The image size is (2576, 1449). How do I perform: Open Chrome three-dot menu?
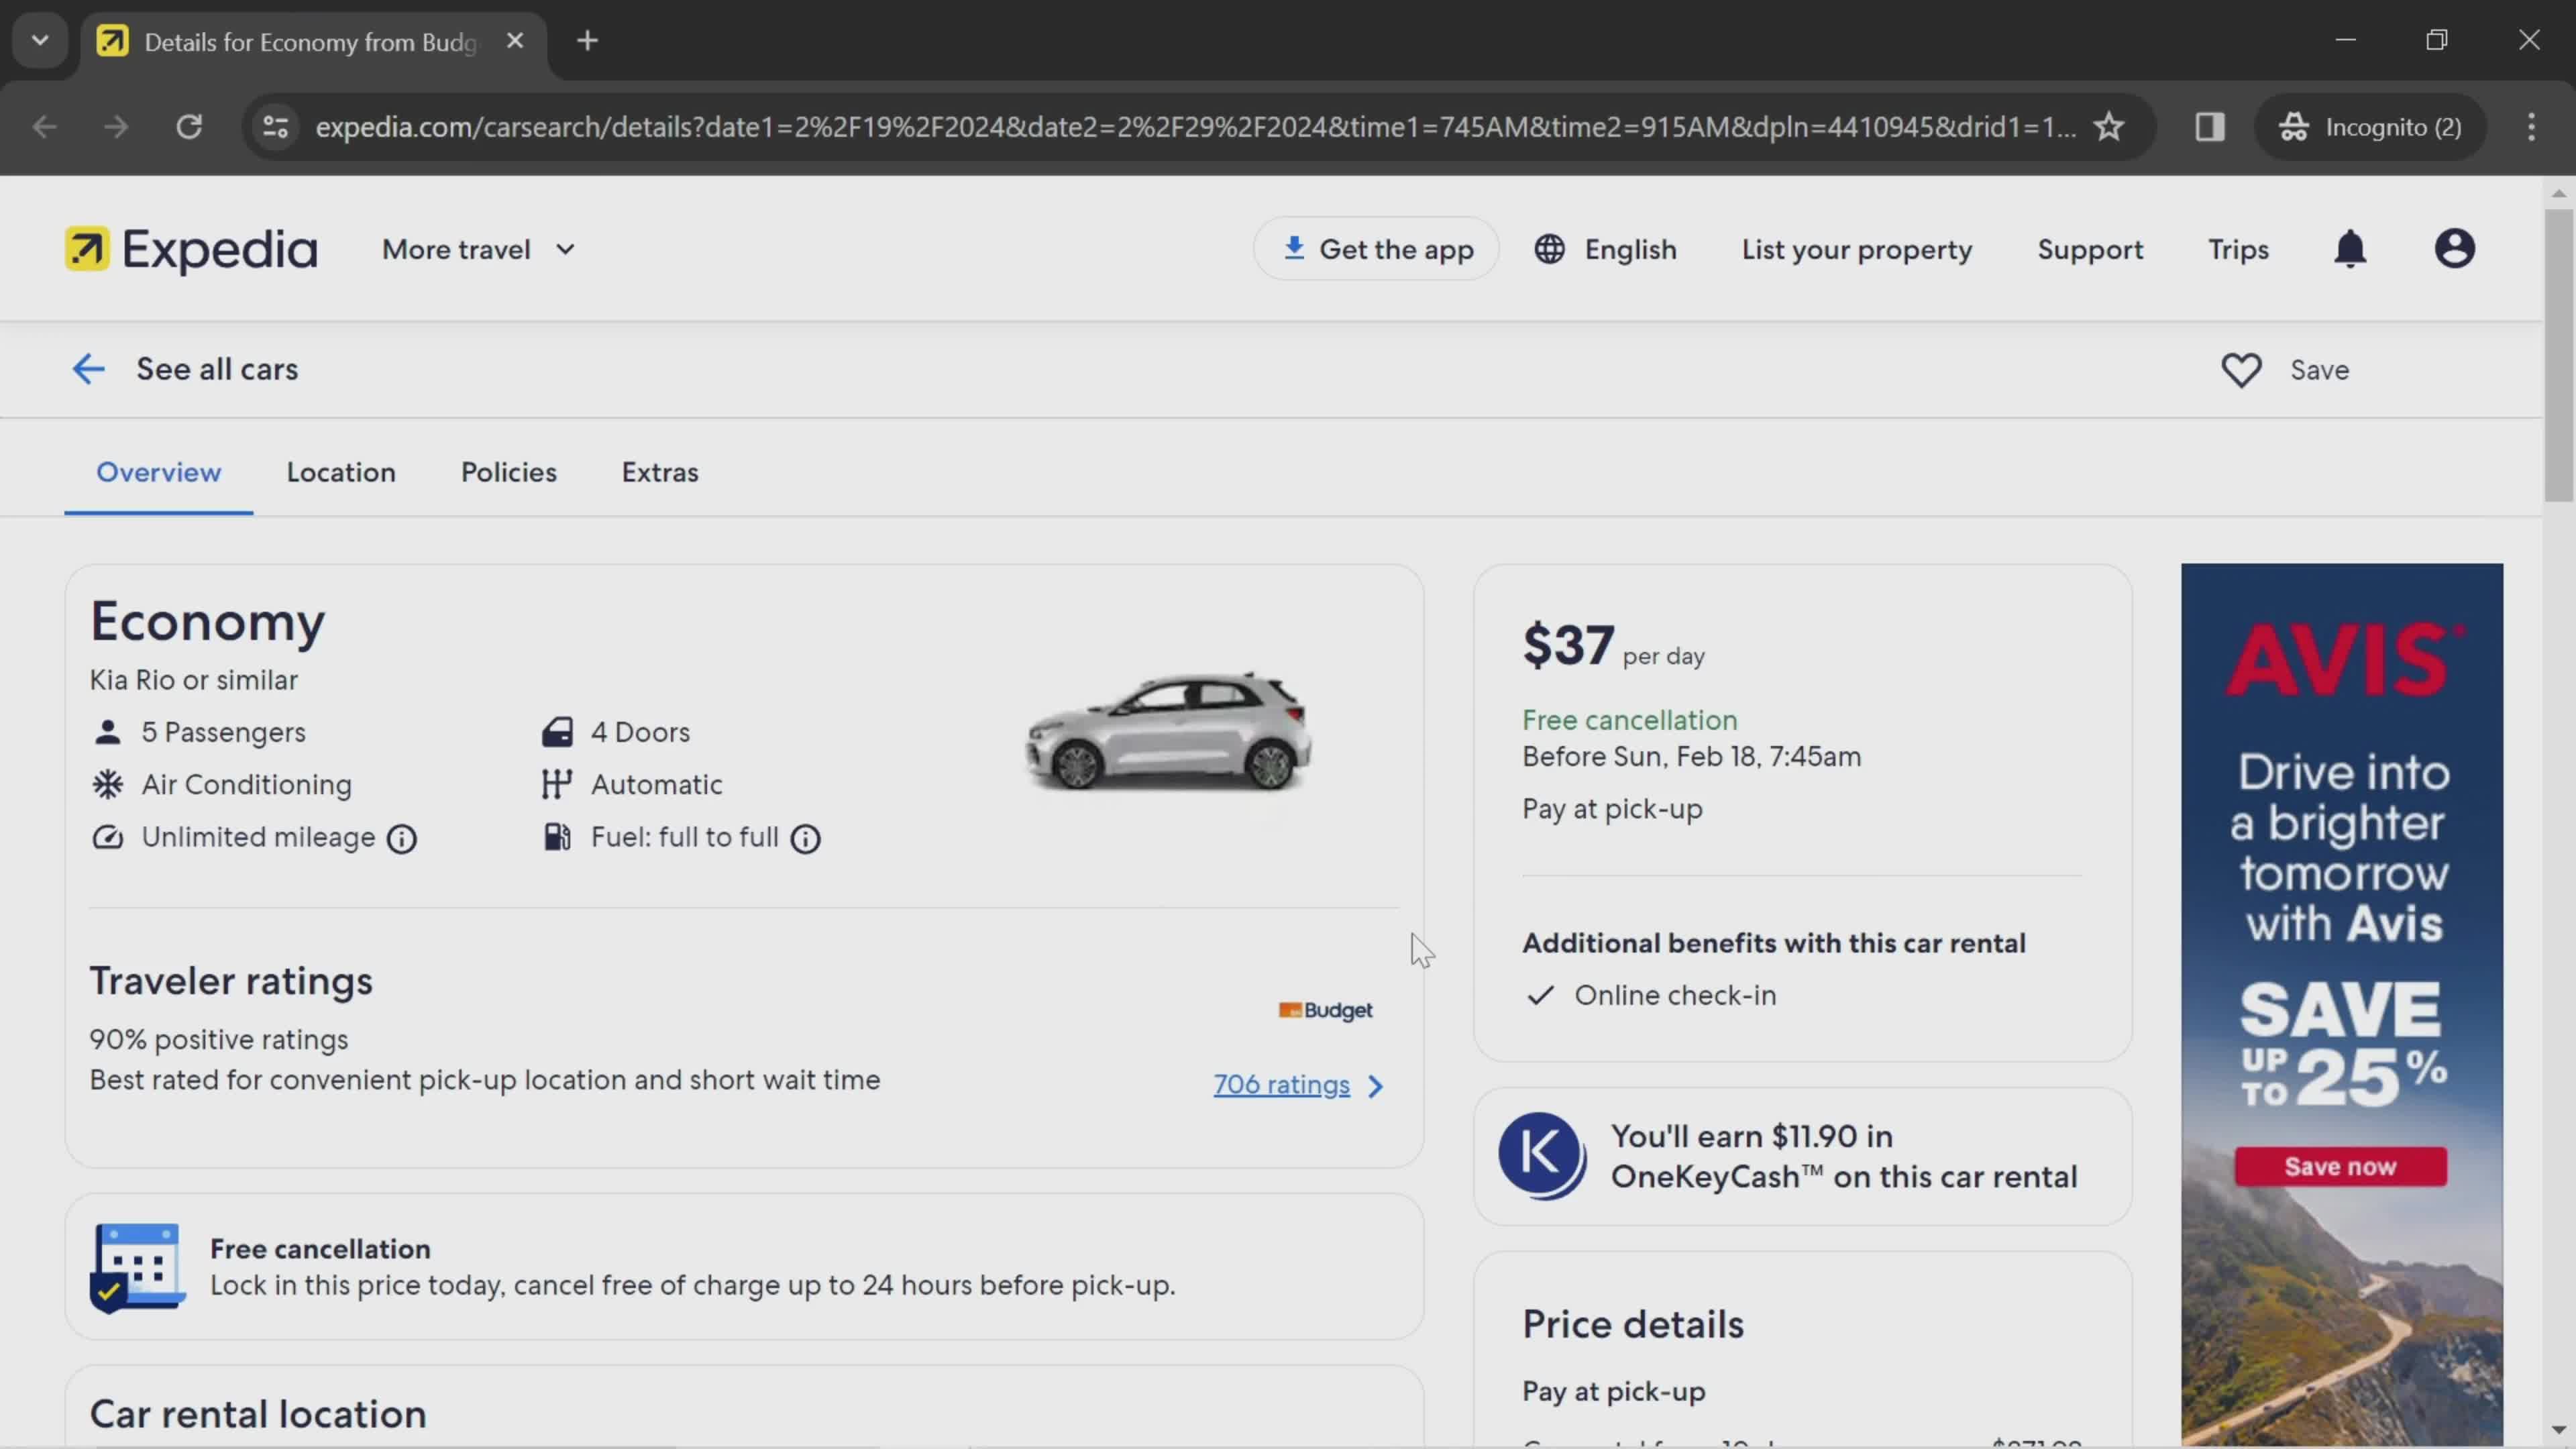coord(2531,127)
